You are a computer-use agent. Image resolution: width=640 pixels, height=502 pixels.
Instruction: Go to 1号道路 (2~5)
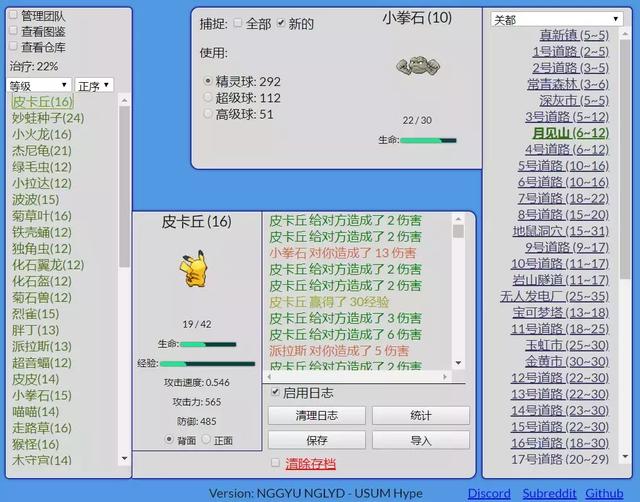pos(570,51)
